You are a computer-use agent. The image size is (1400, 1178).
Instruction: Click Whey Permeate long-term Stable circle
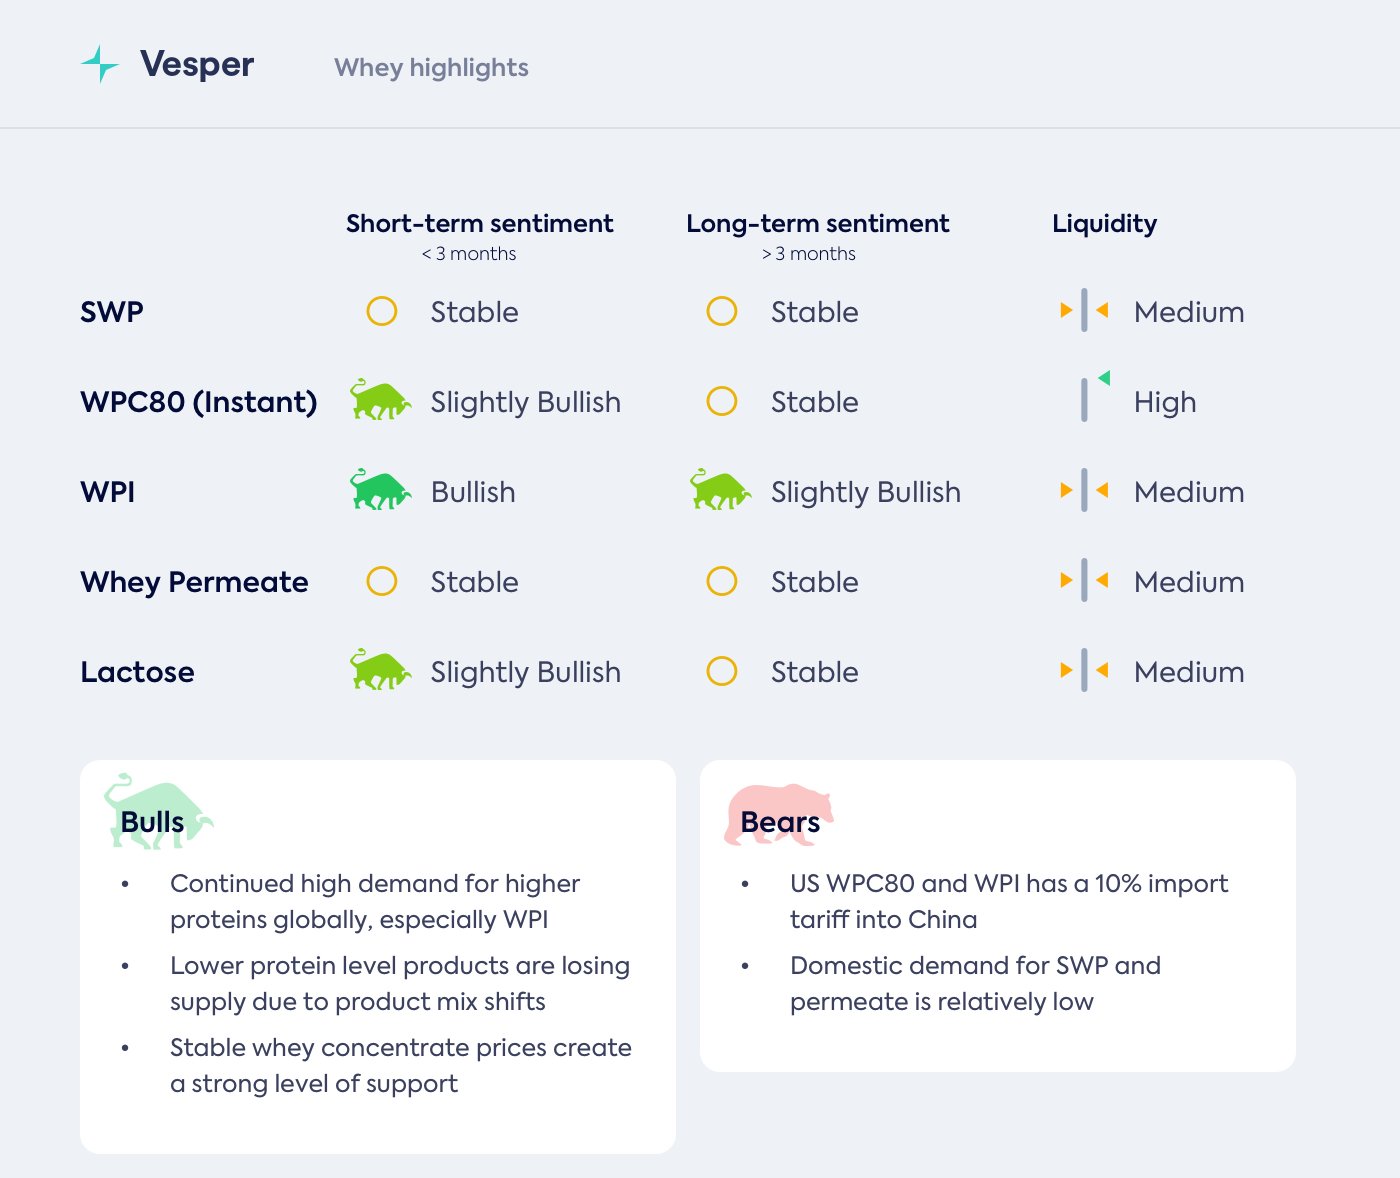(722, 581)
